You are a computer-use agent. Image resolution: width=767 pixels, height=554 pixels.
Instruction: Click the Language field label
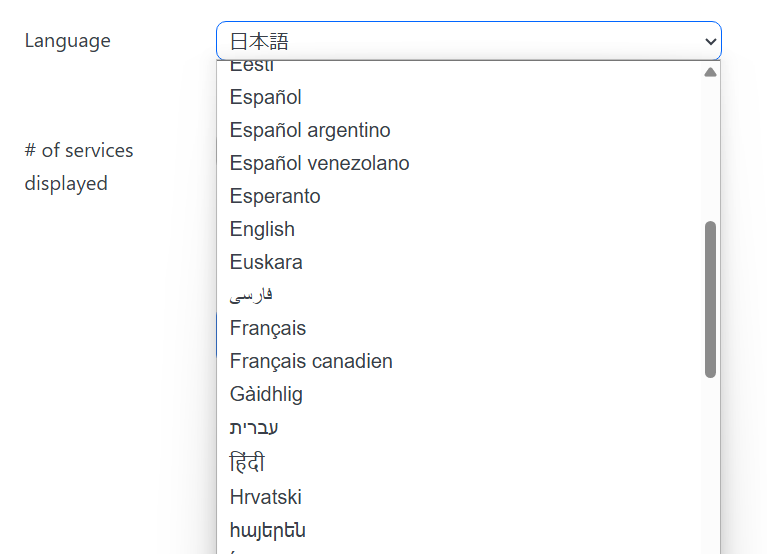68,41
